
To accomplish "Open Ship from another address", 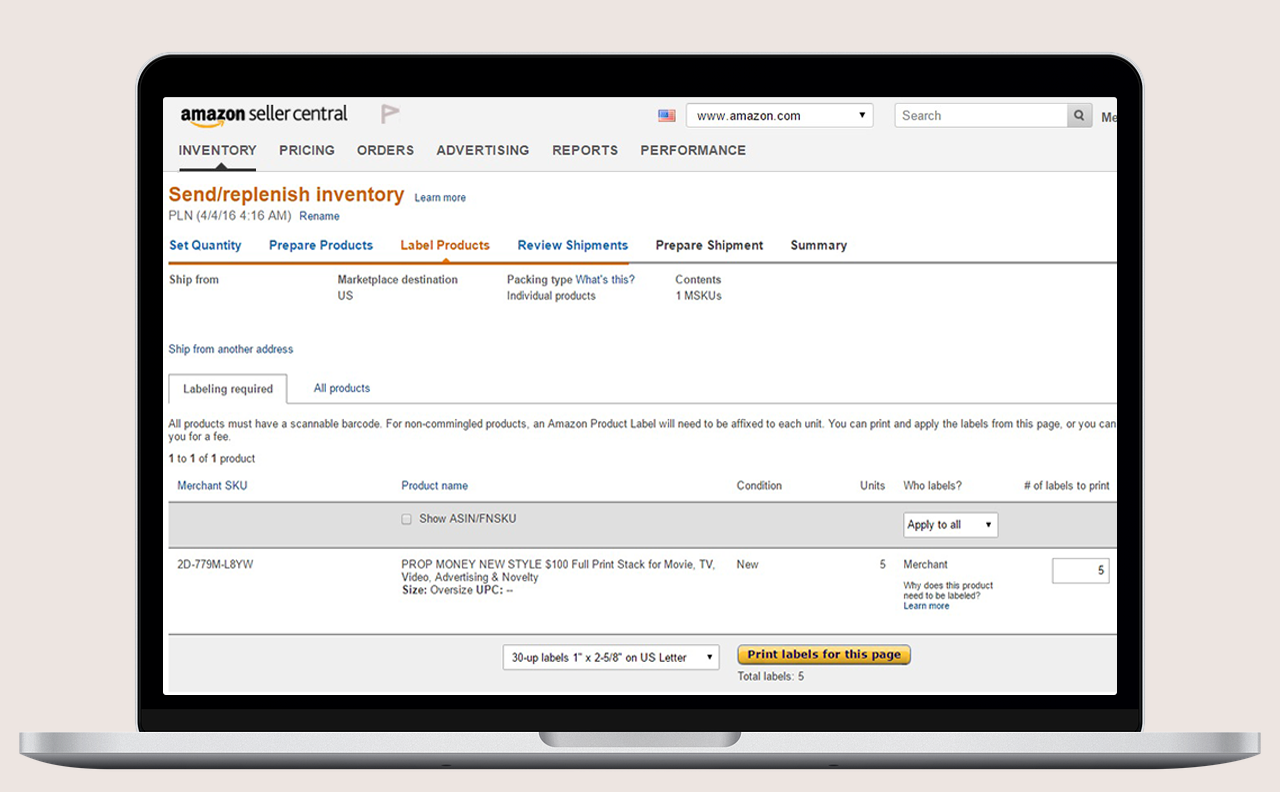I will coord(231,348).
